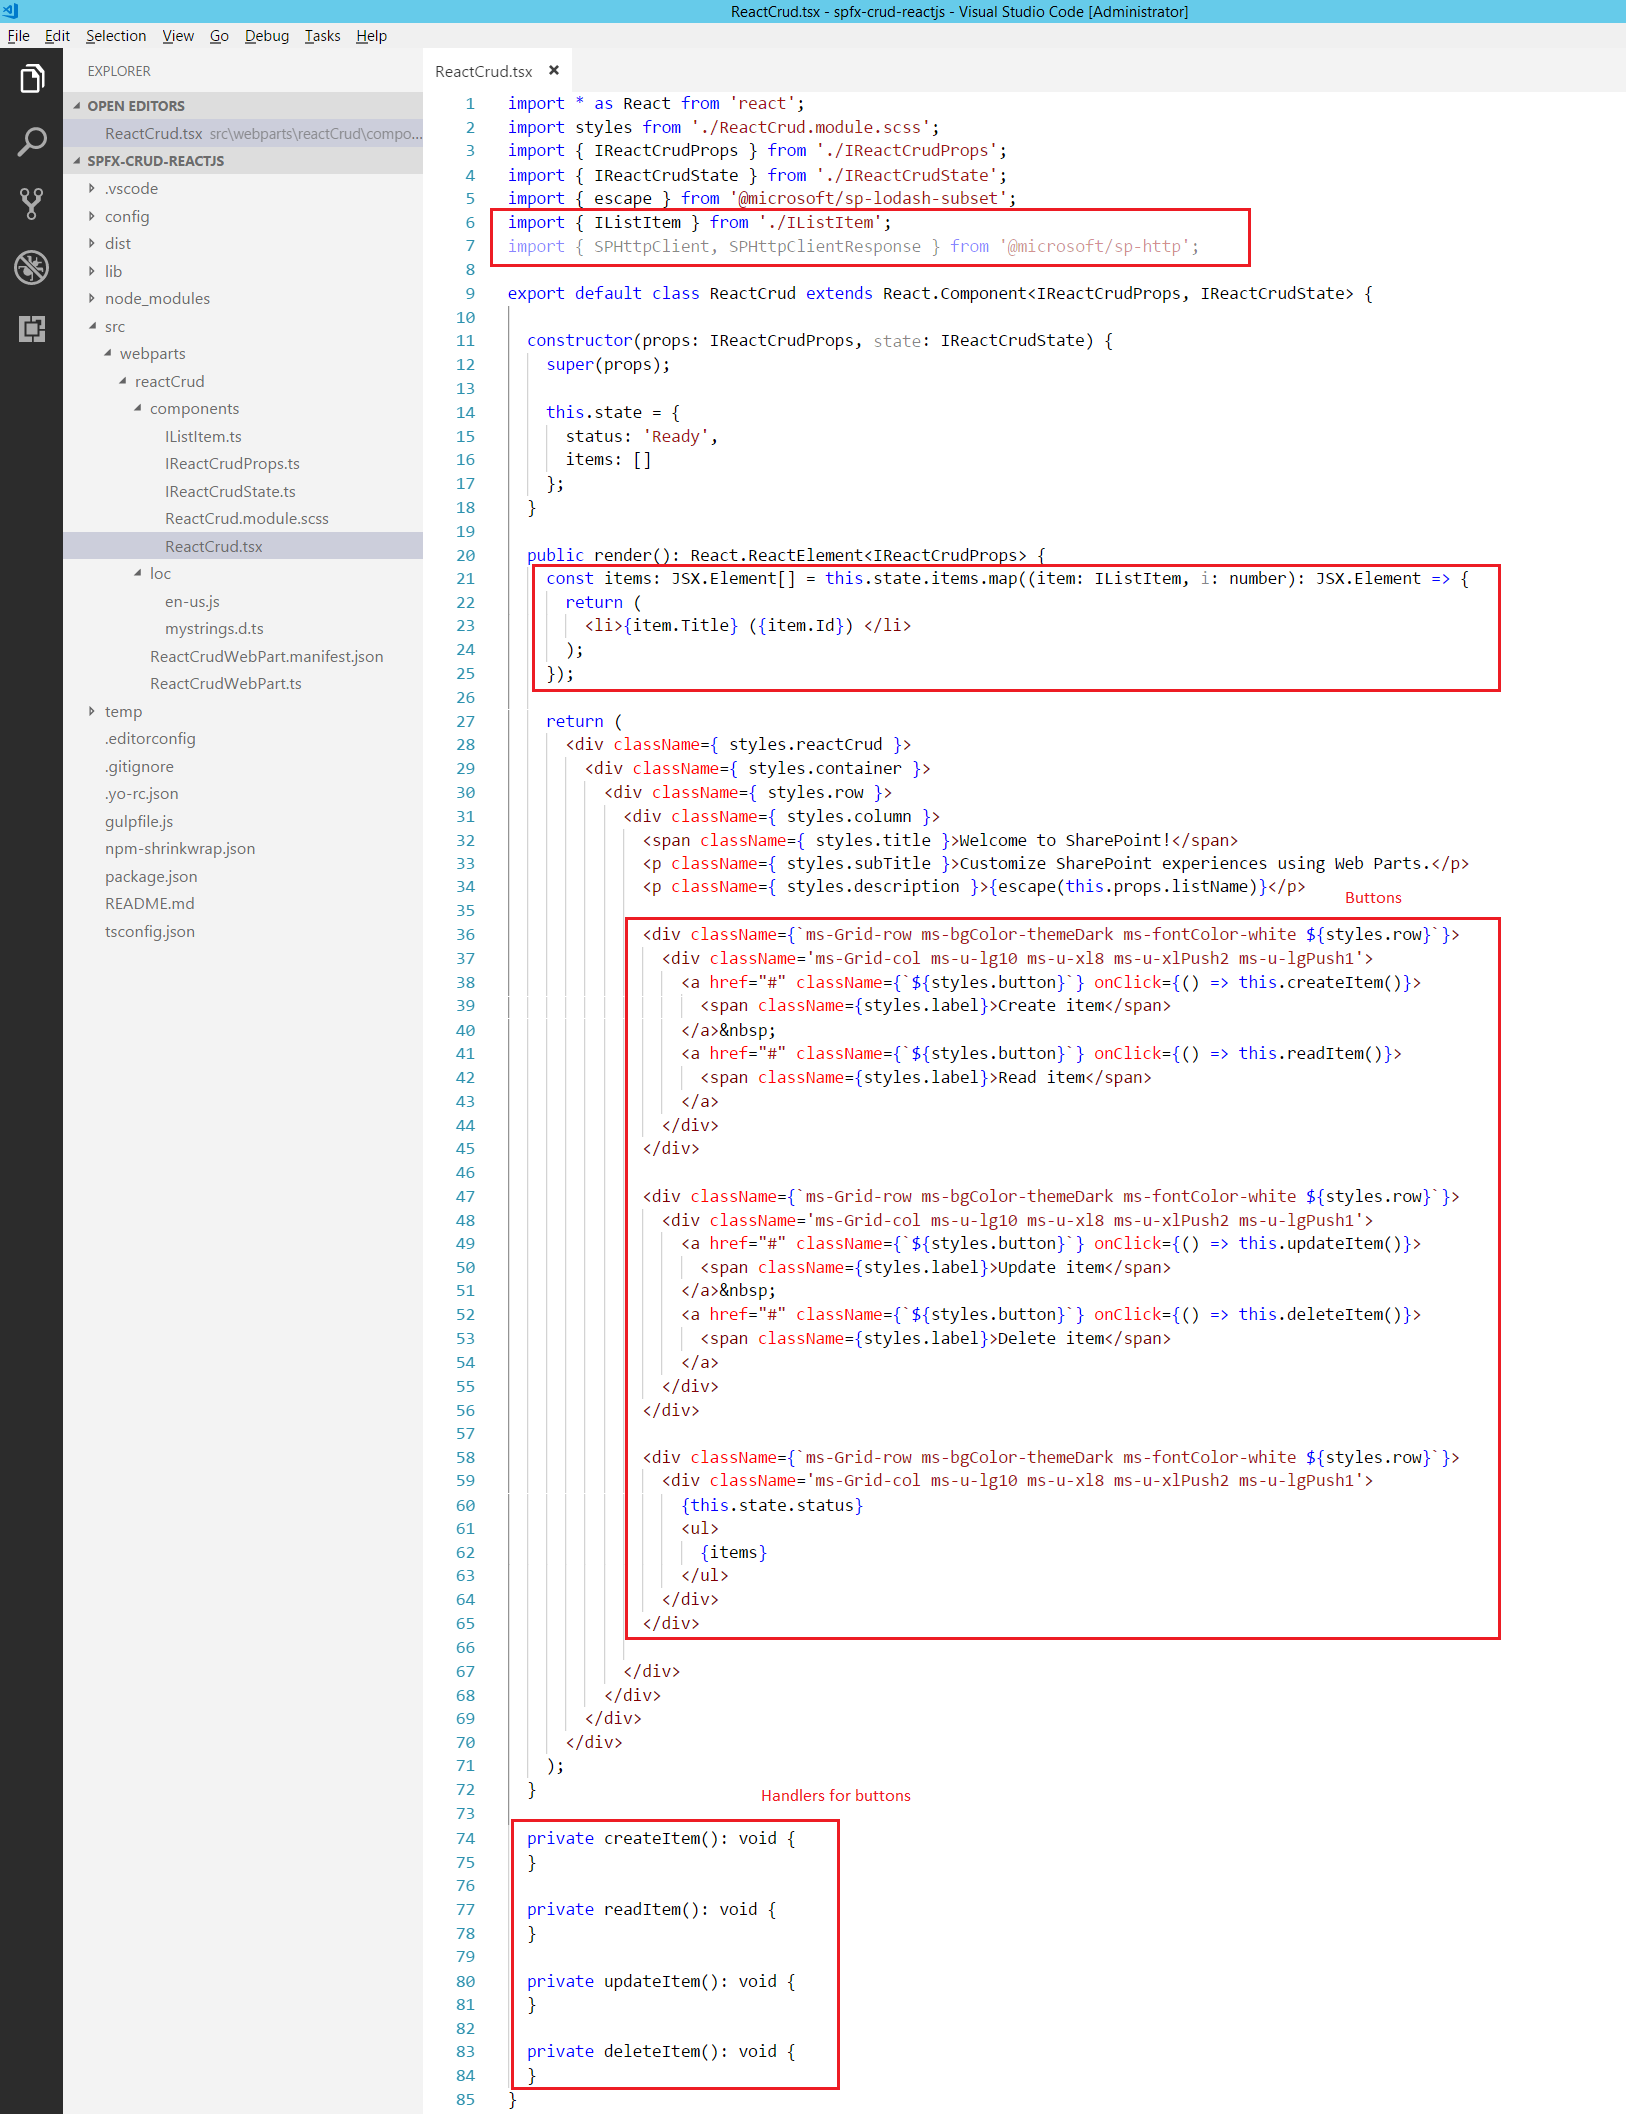Select package.json in the explorer

coord(151,877)
